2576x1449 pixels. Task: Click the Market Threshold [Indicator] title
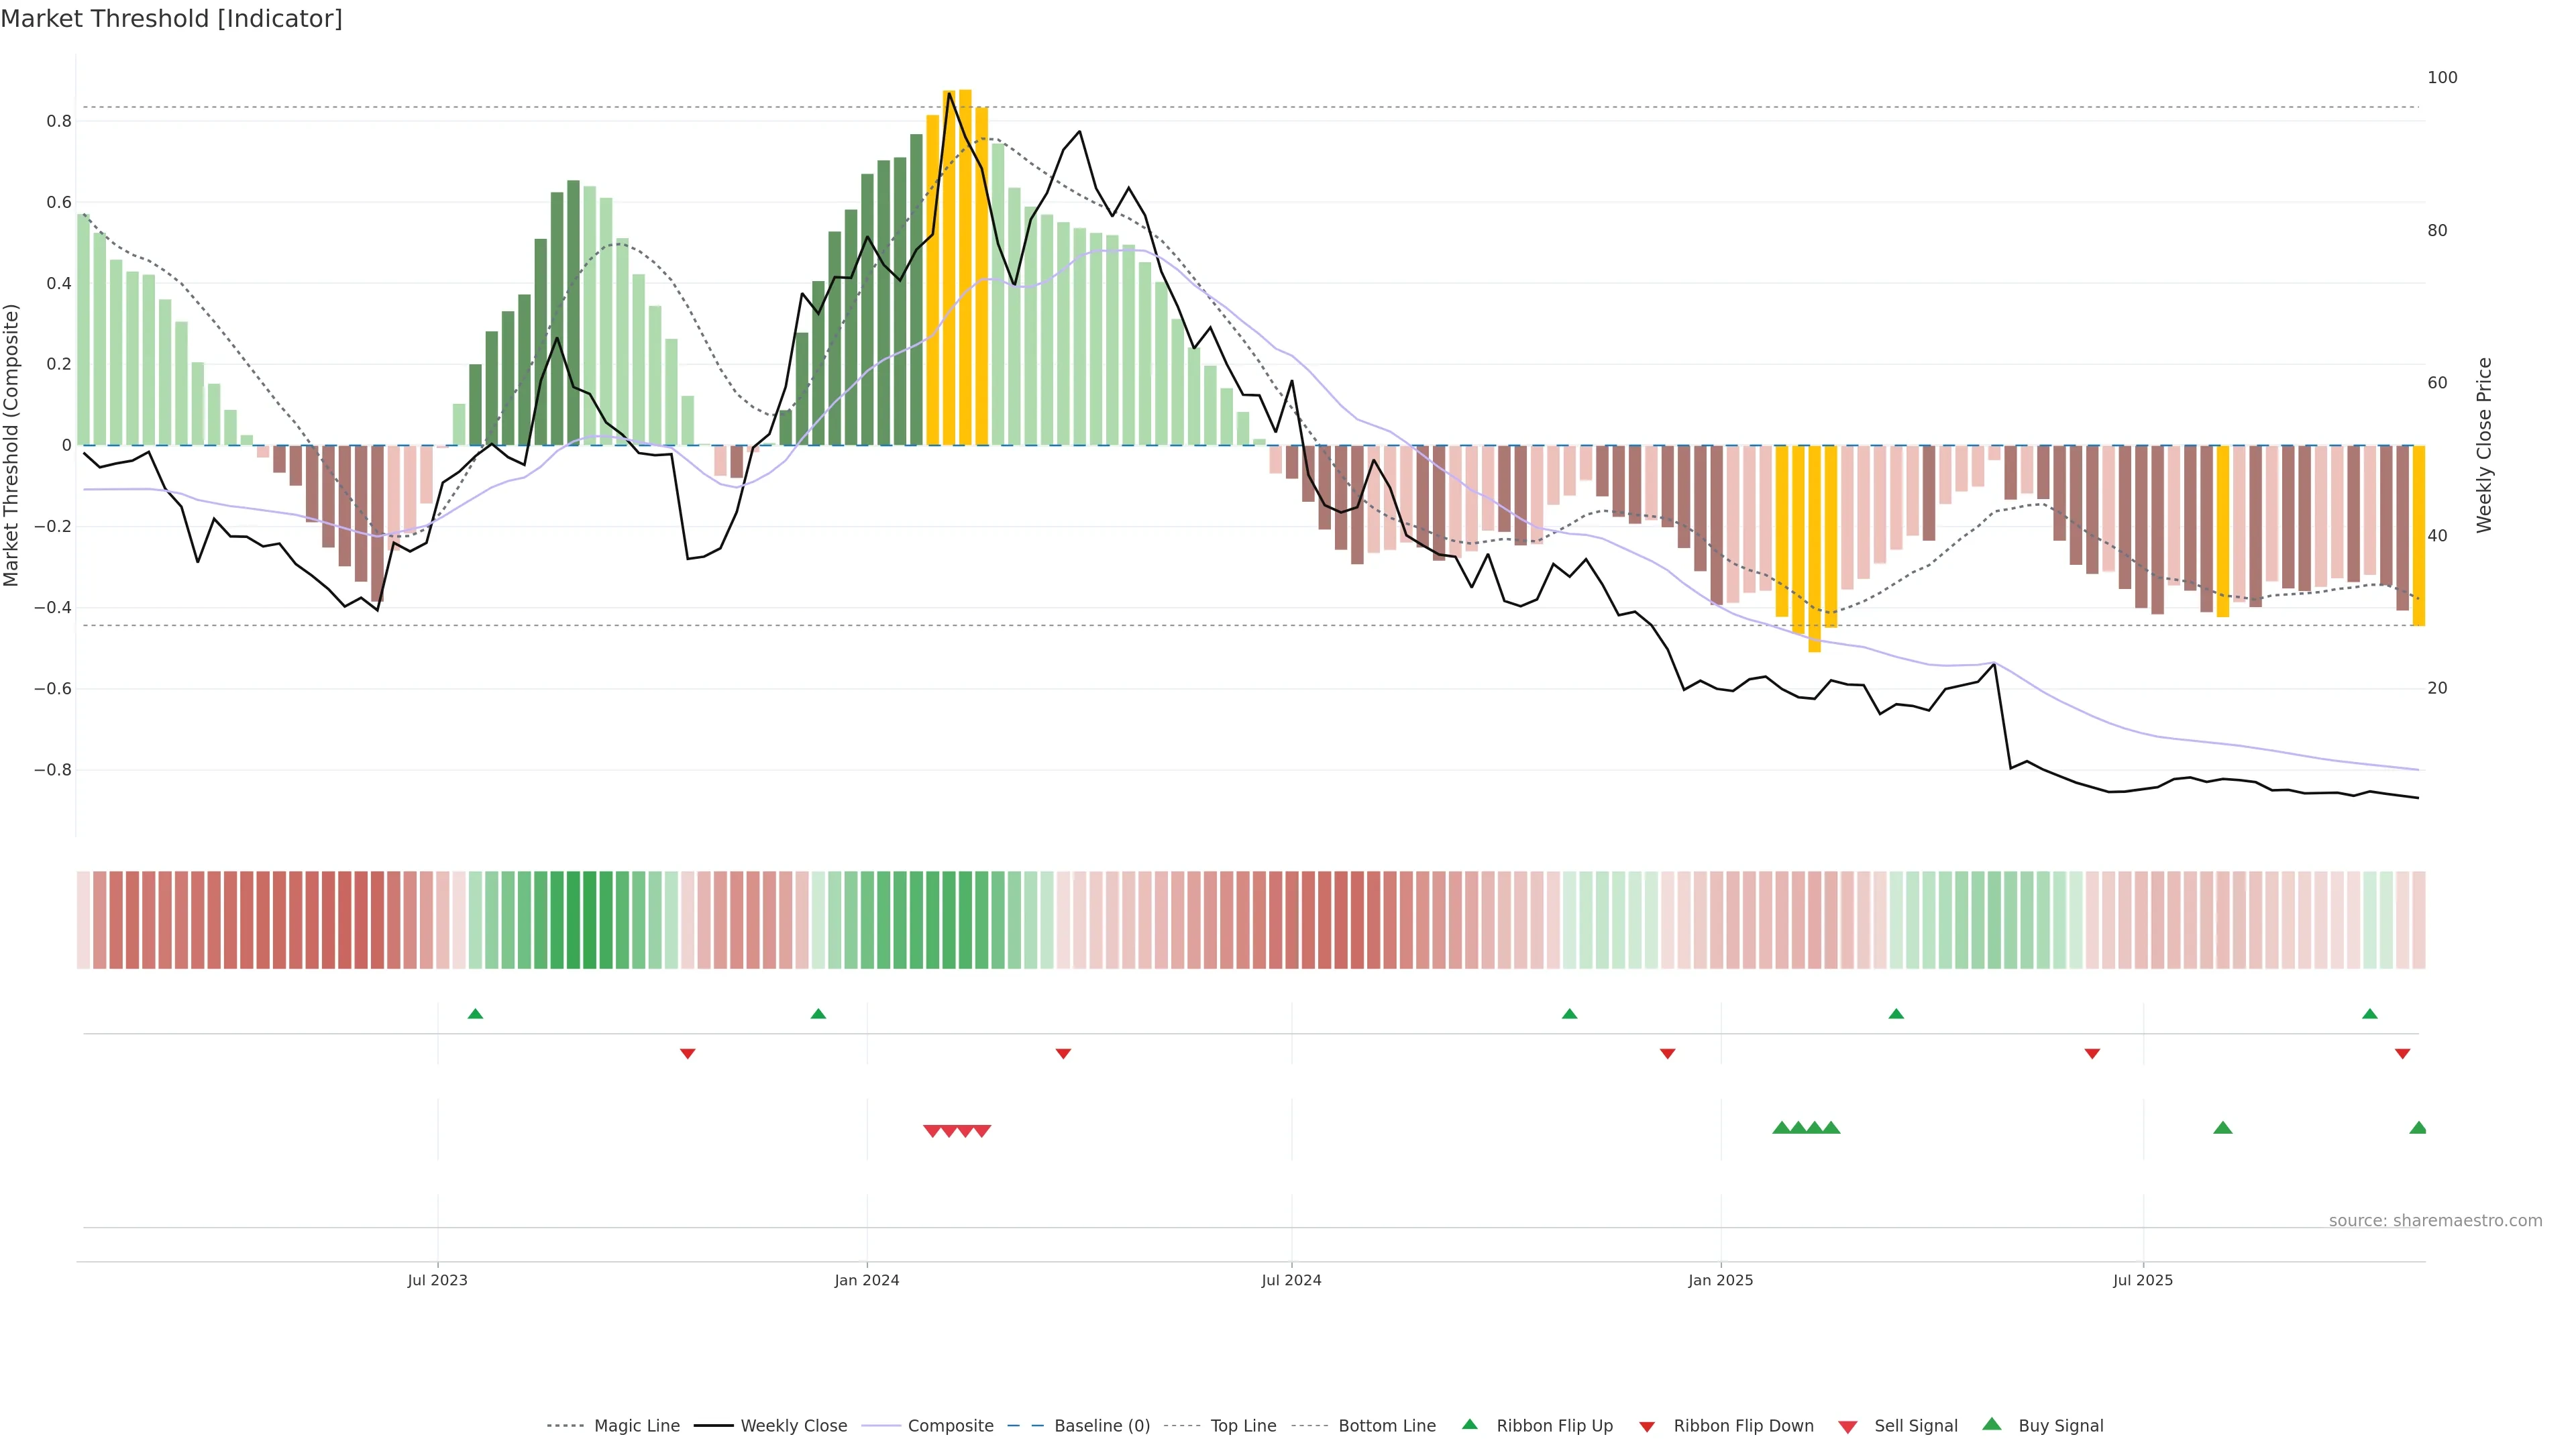click(x=171, y=19)
